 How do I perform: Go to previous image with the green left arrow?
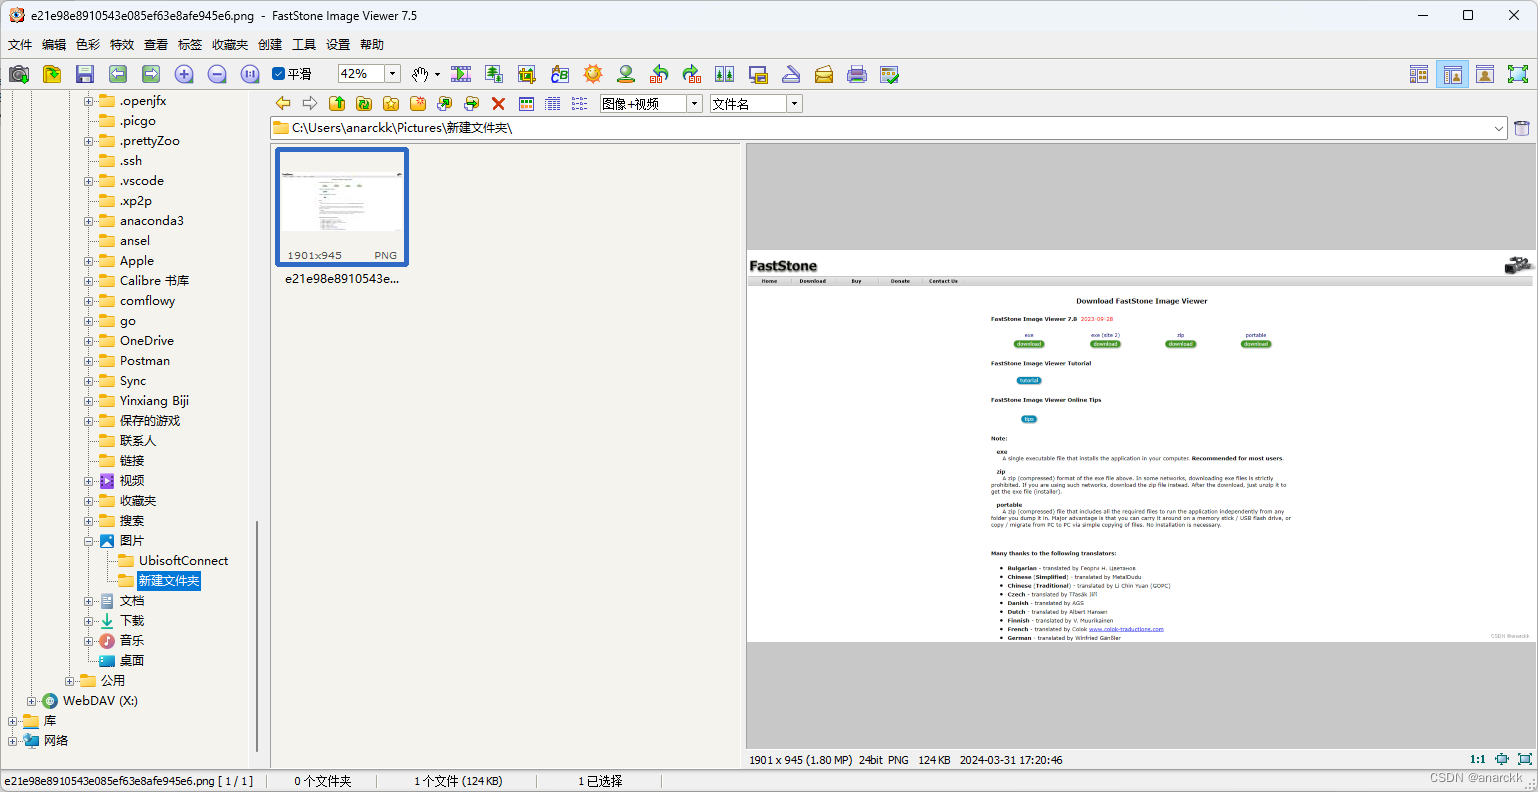click(x=118, y=74)
